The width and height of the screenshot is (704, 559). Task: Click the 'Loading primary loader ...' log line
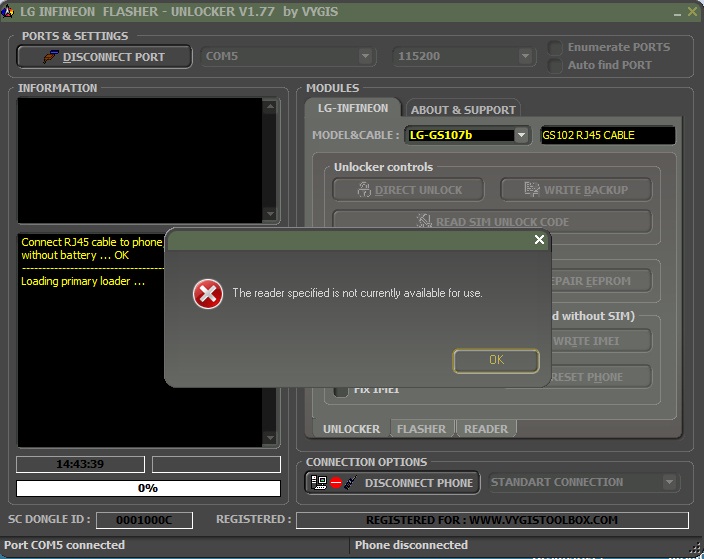tap(83, 282)
